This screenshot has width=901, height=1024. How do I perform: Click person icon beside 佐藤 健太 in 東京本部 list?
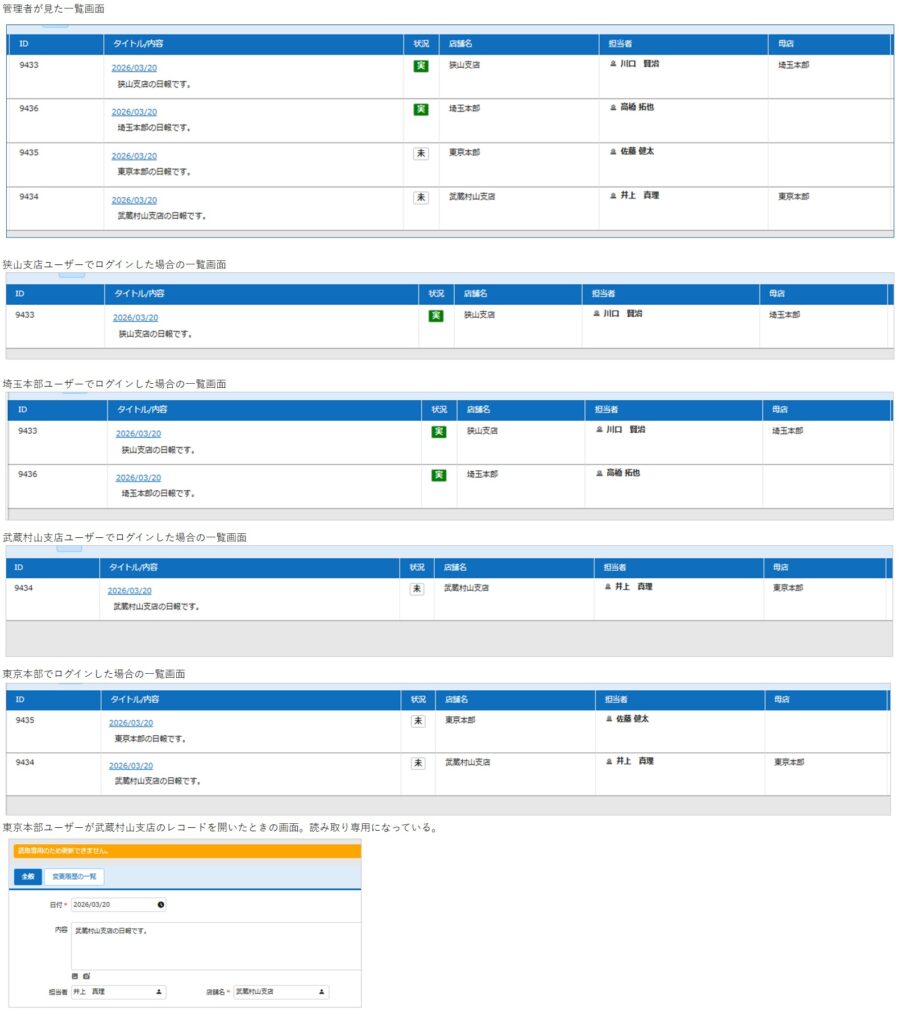pos(609,719)
